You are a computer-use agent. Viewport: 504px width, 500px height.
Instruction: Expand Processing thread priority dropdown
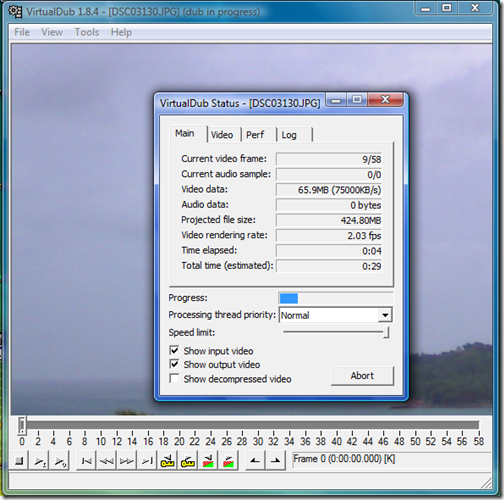385,315
